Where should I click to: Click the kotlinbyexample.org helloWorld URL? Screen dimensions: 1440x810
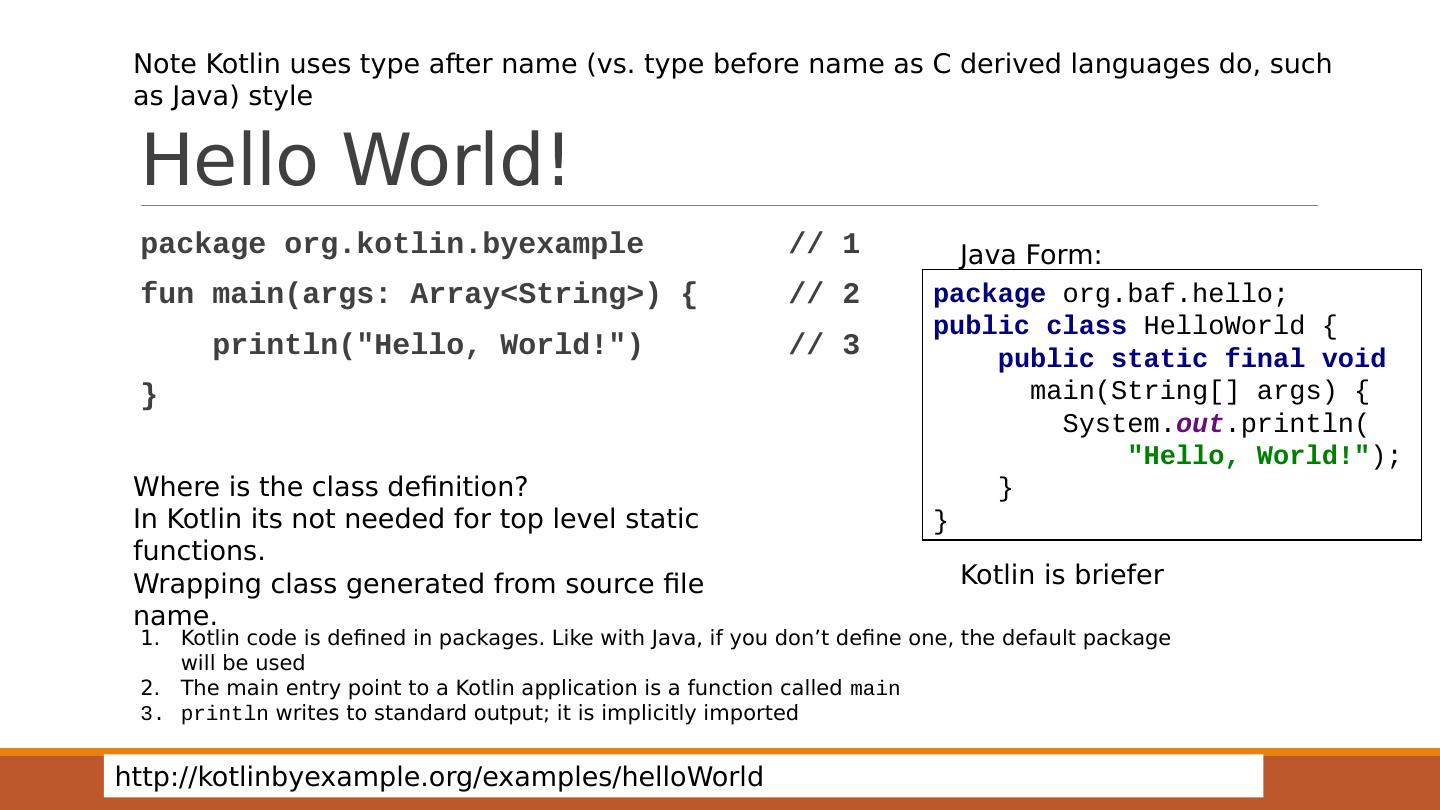pos(439,777)
